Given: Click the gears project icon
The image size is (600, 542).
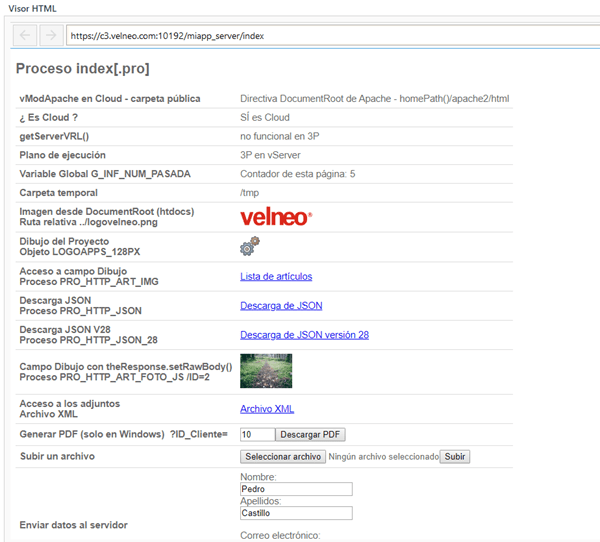Looking at the screenshot, I should 250,246.
